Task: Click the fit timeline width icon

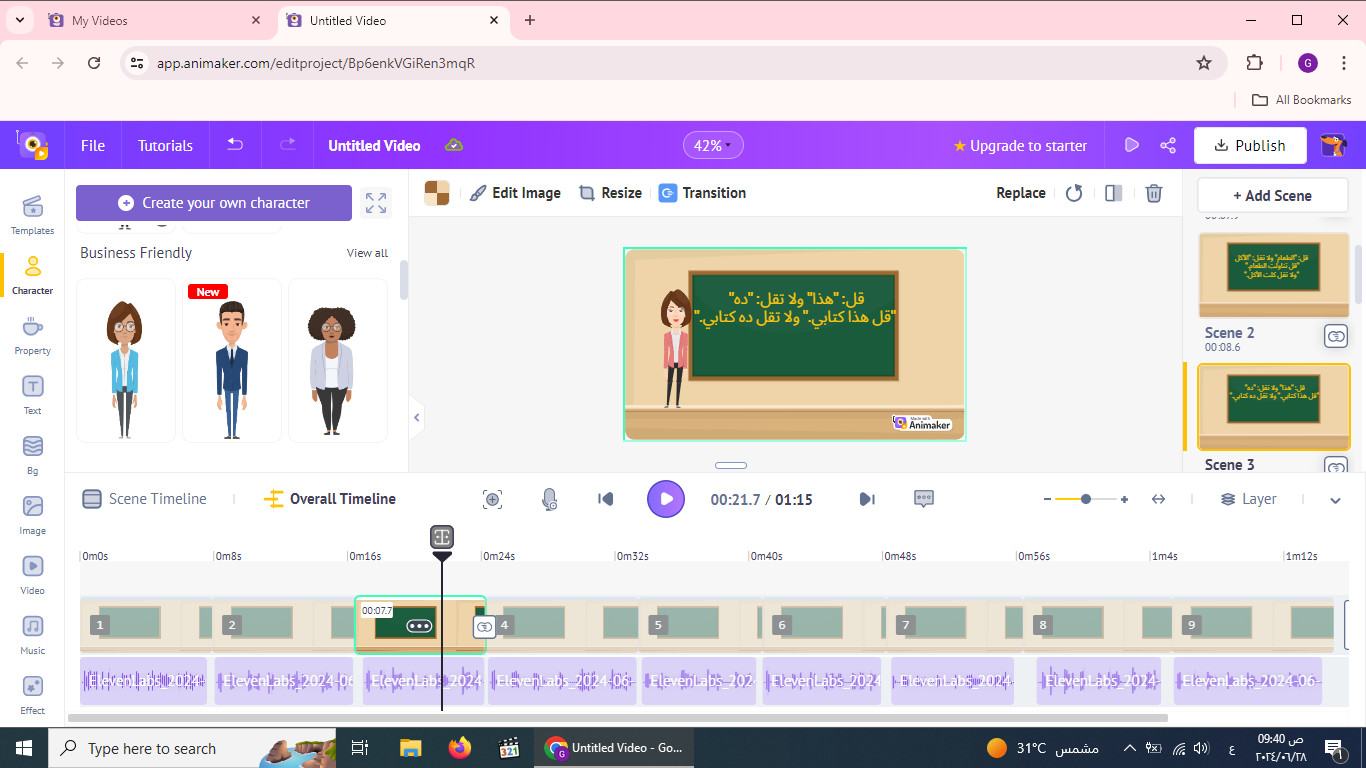Action: 1158,499
